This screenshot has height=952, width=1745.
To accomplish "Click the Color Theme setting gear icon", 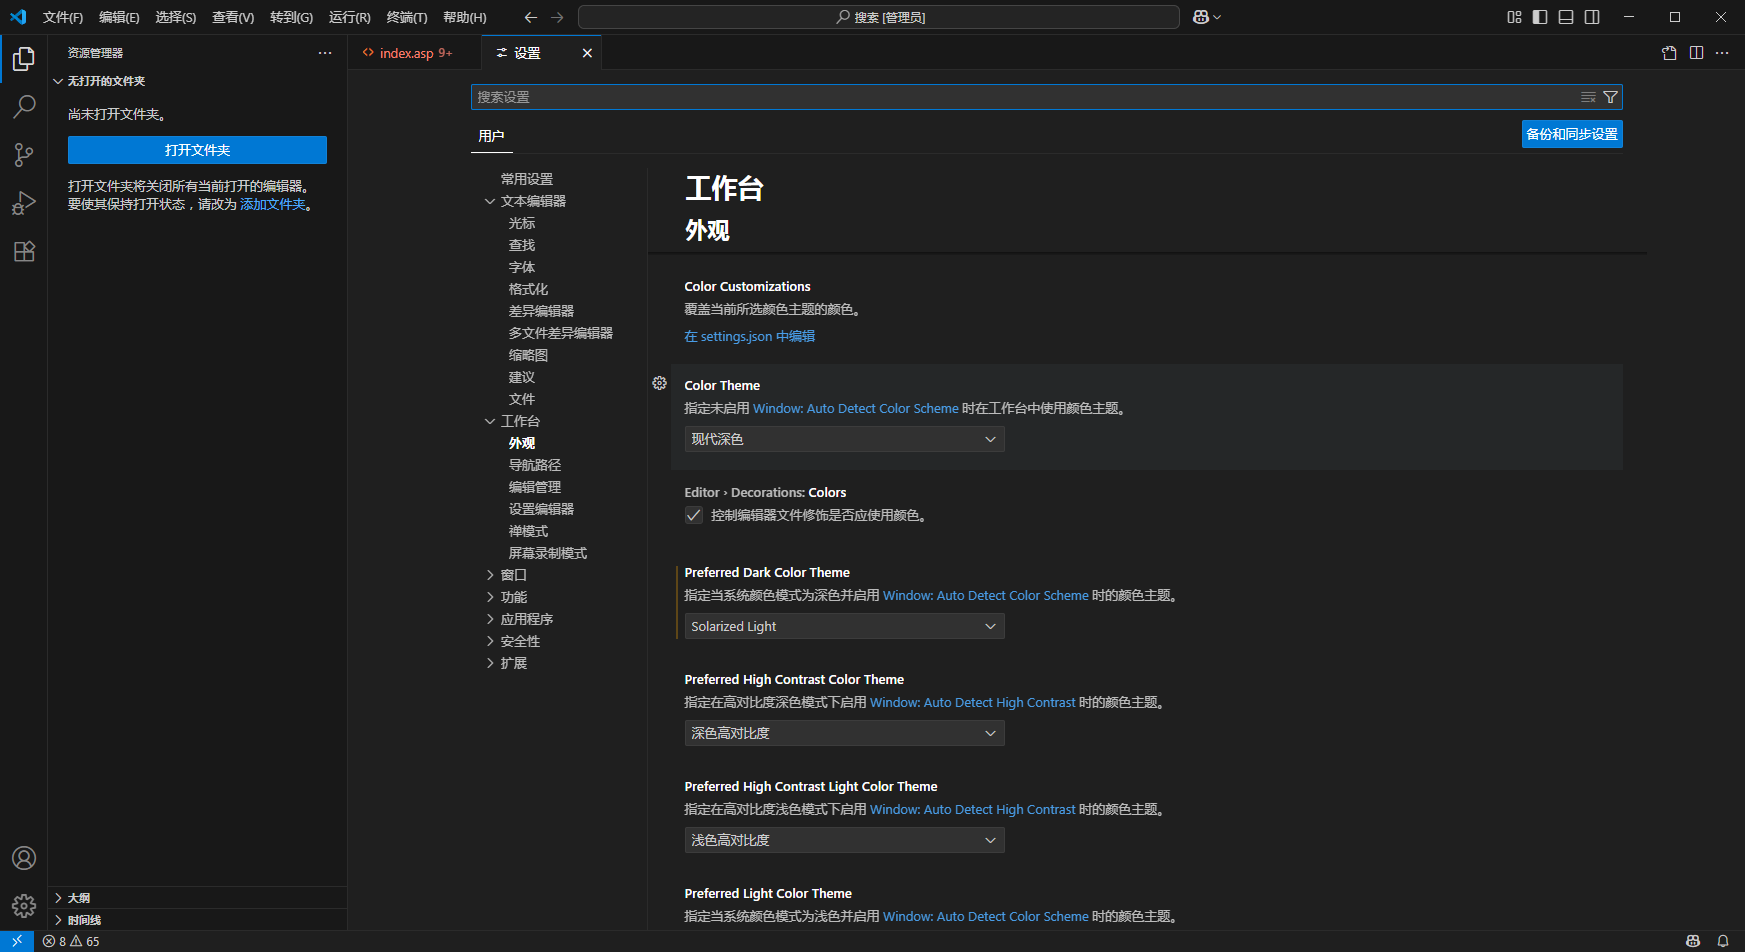I will click(x=659, y=383).
